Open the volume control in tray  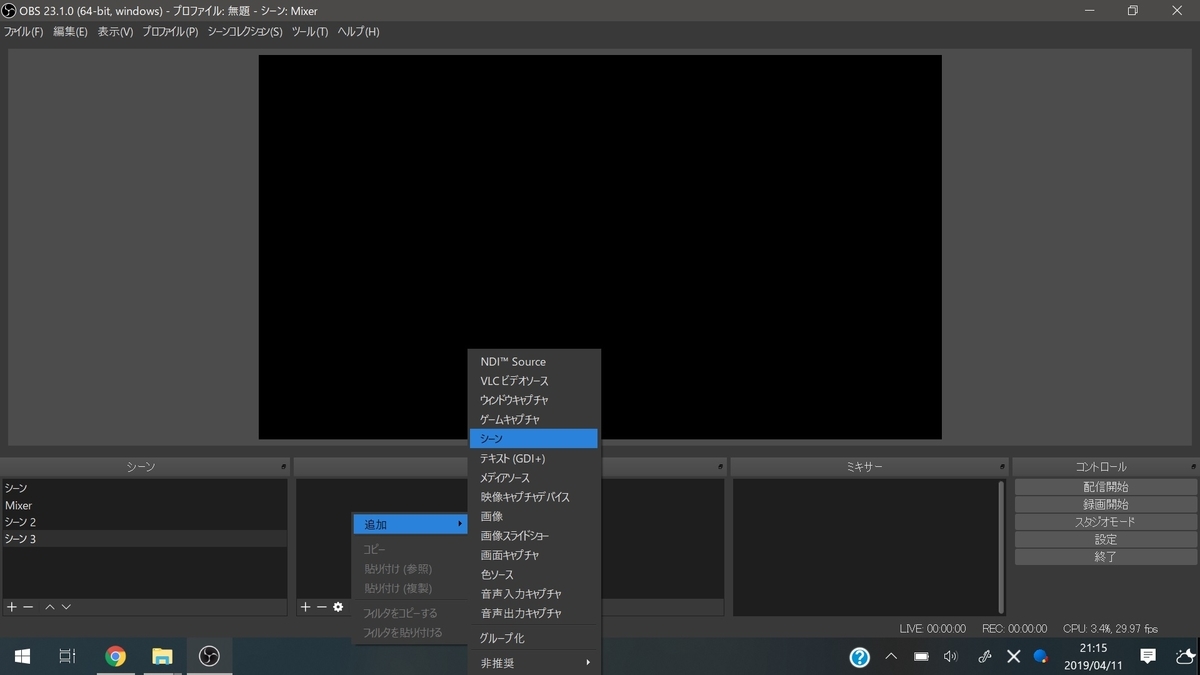coord(950,657)
